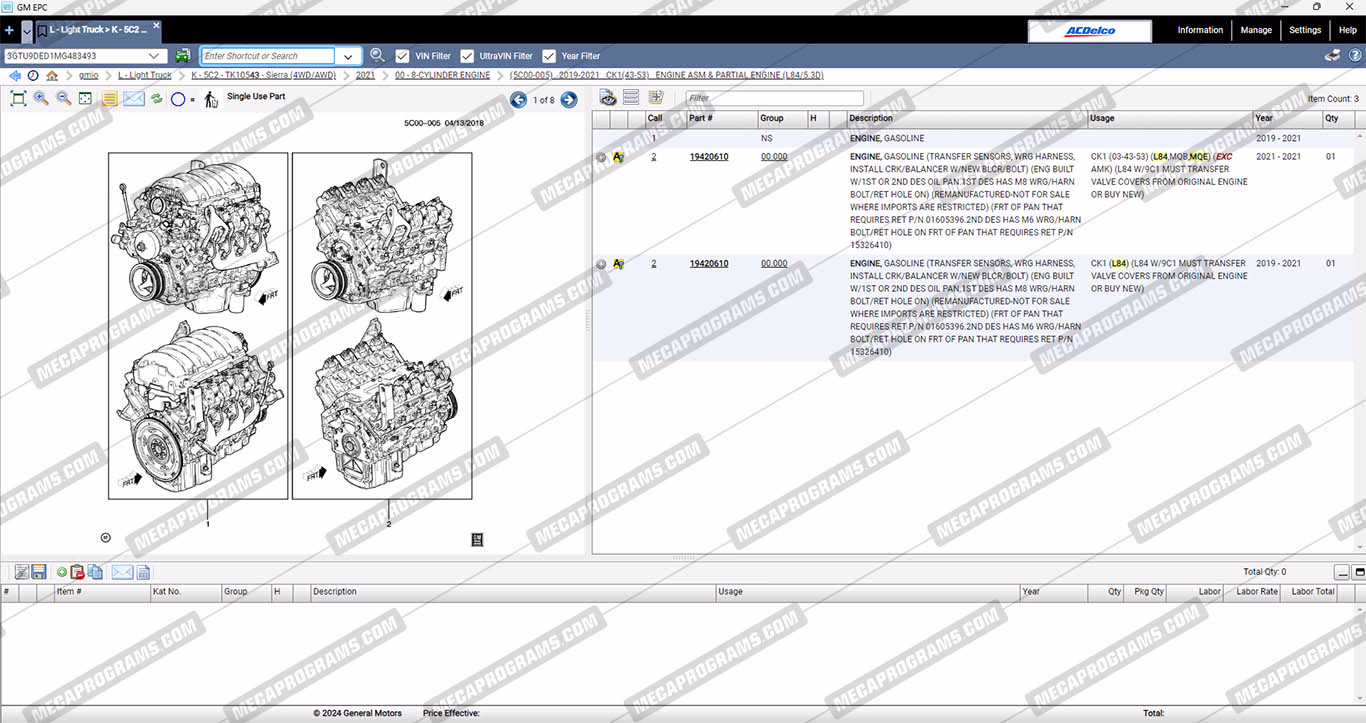The height and width of the screenshot is (723, 1366).
Task: Go to next illustration page arrow
Action: click(x=568, y=99)
